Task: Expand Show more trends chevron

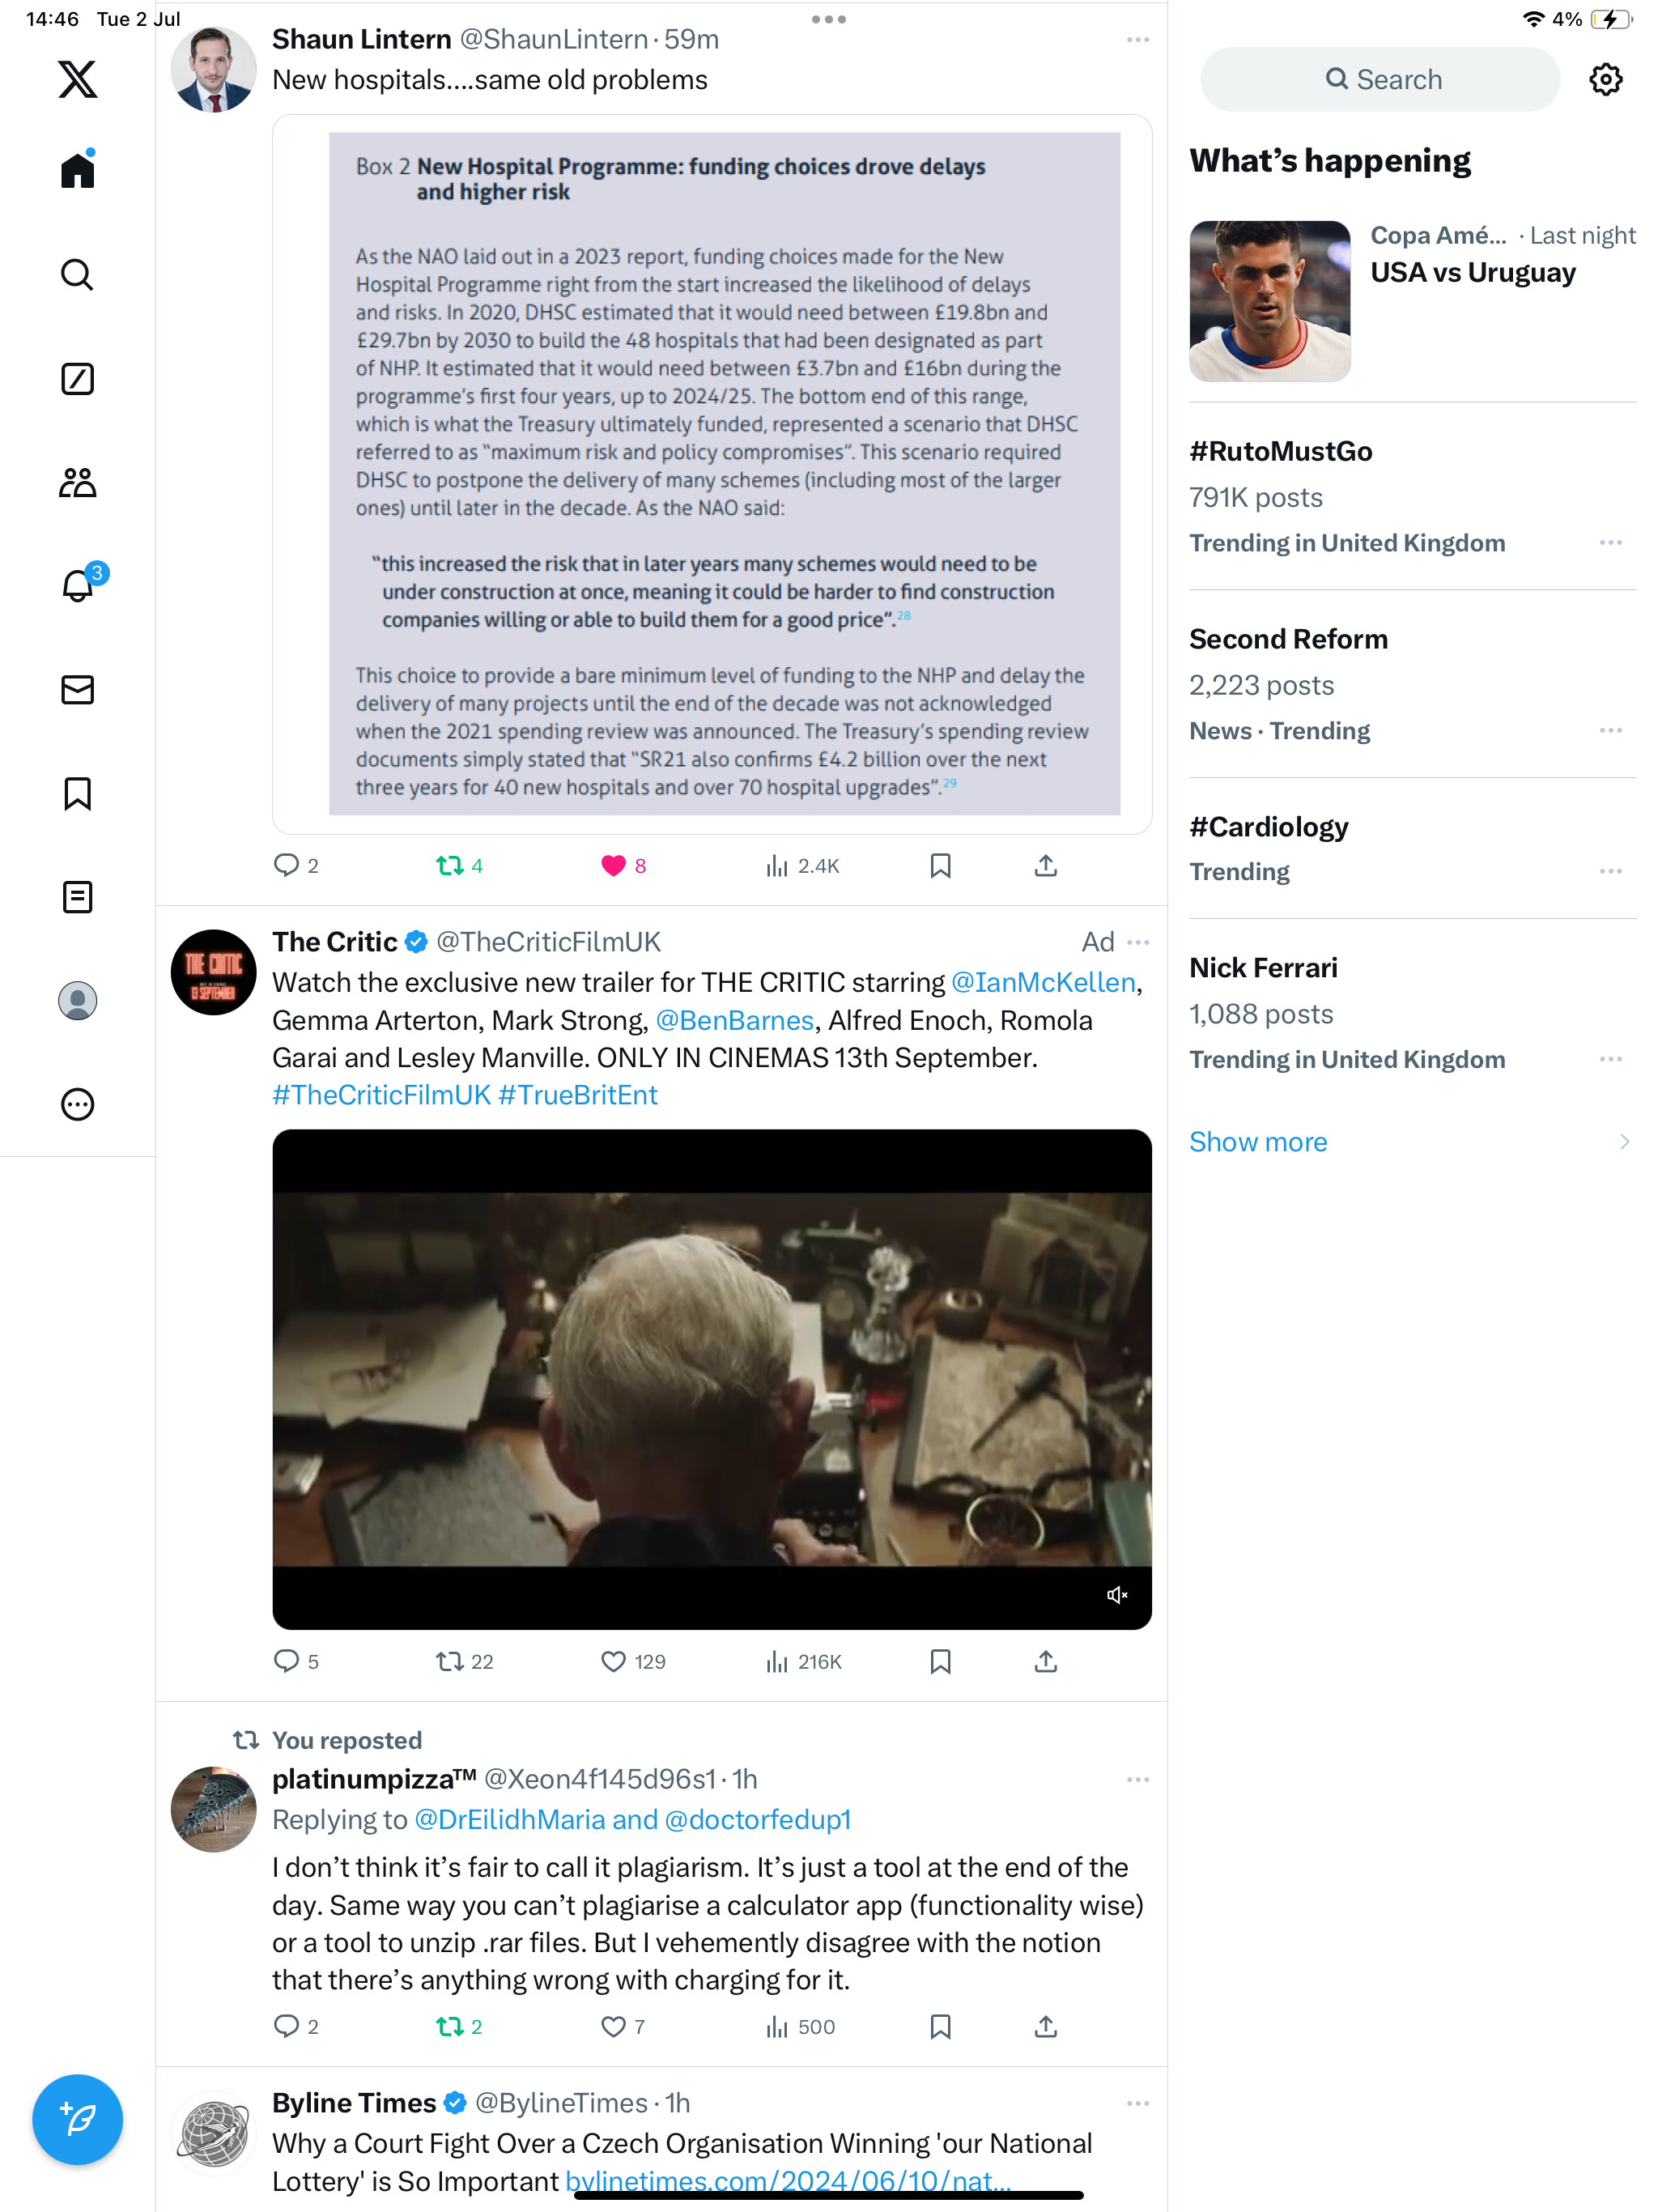Action: (x=1624, y=1142)
